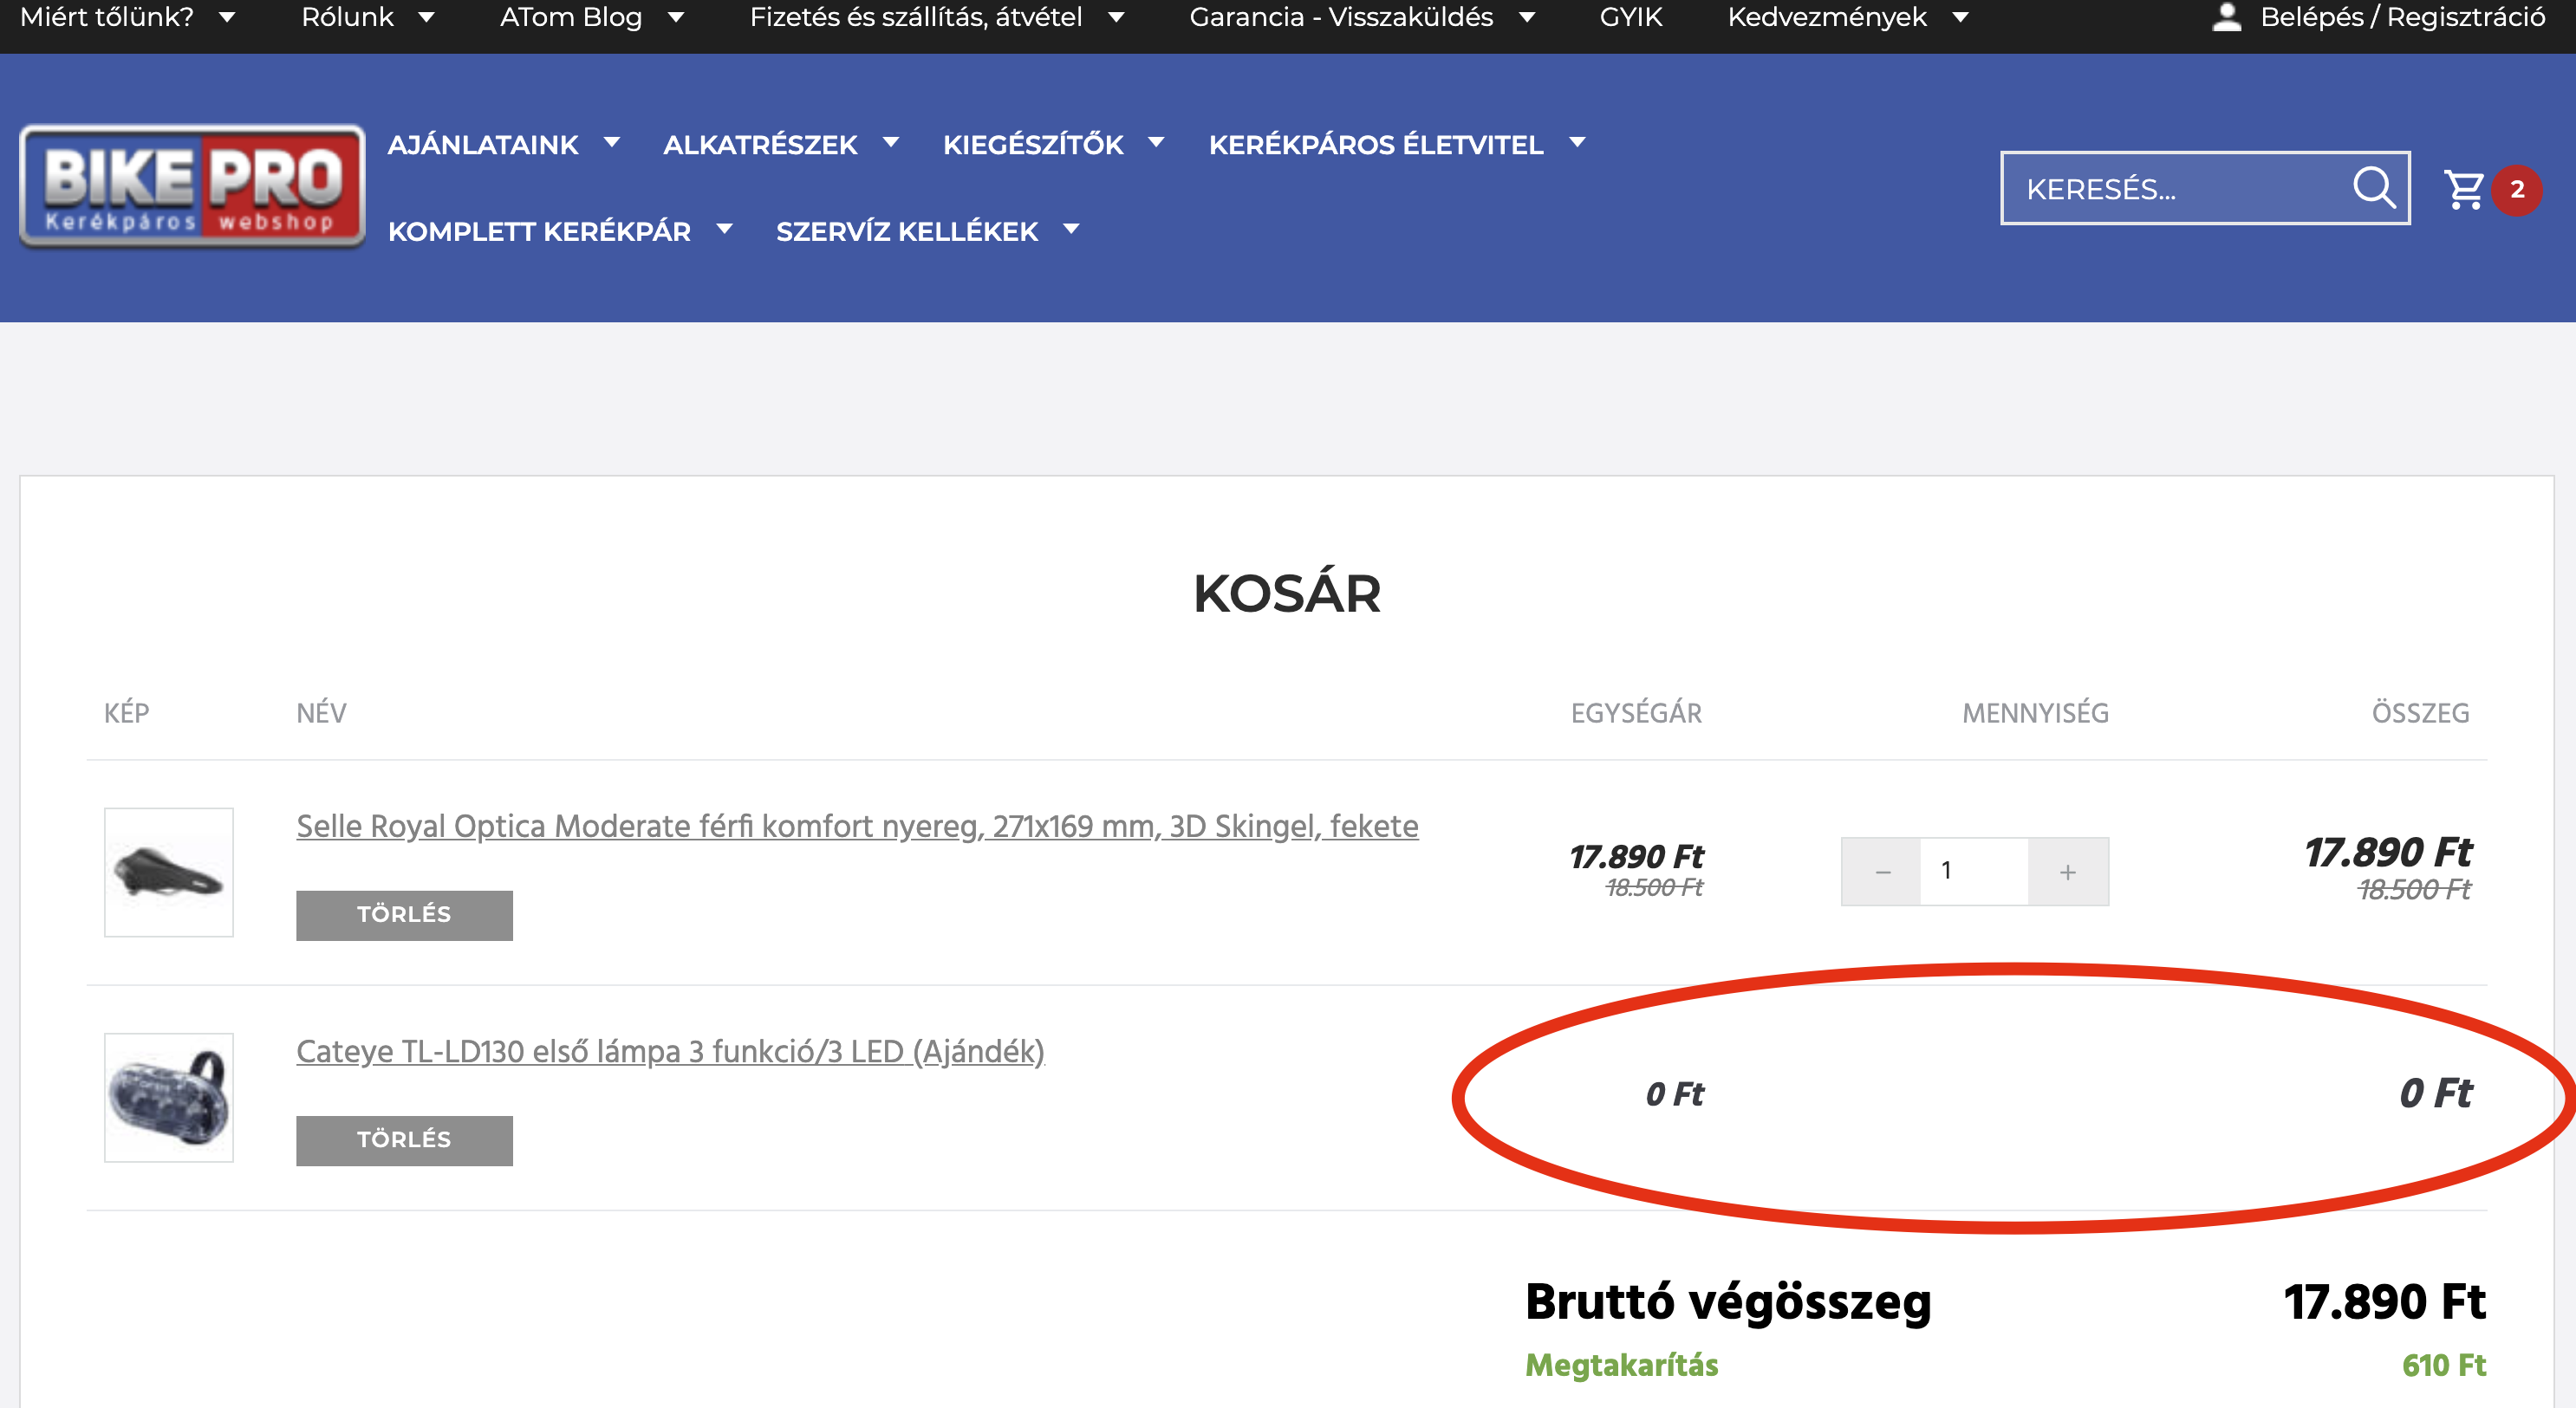This screenshot has height=1408, width=2576.
Task: Click the green Megtakarítás label
Action: tap(1621, 1365)
